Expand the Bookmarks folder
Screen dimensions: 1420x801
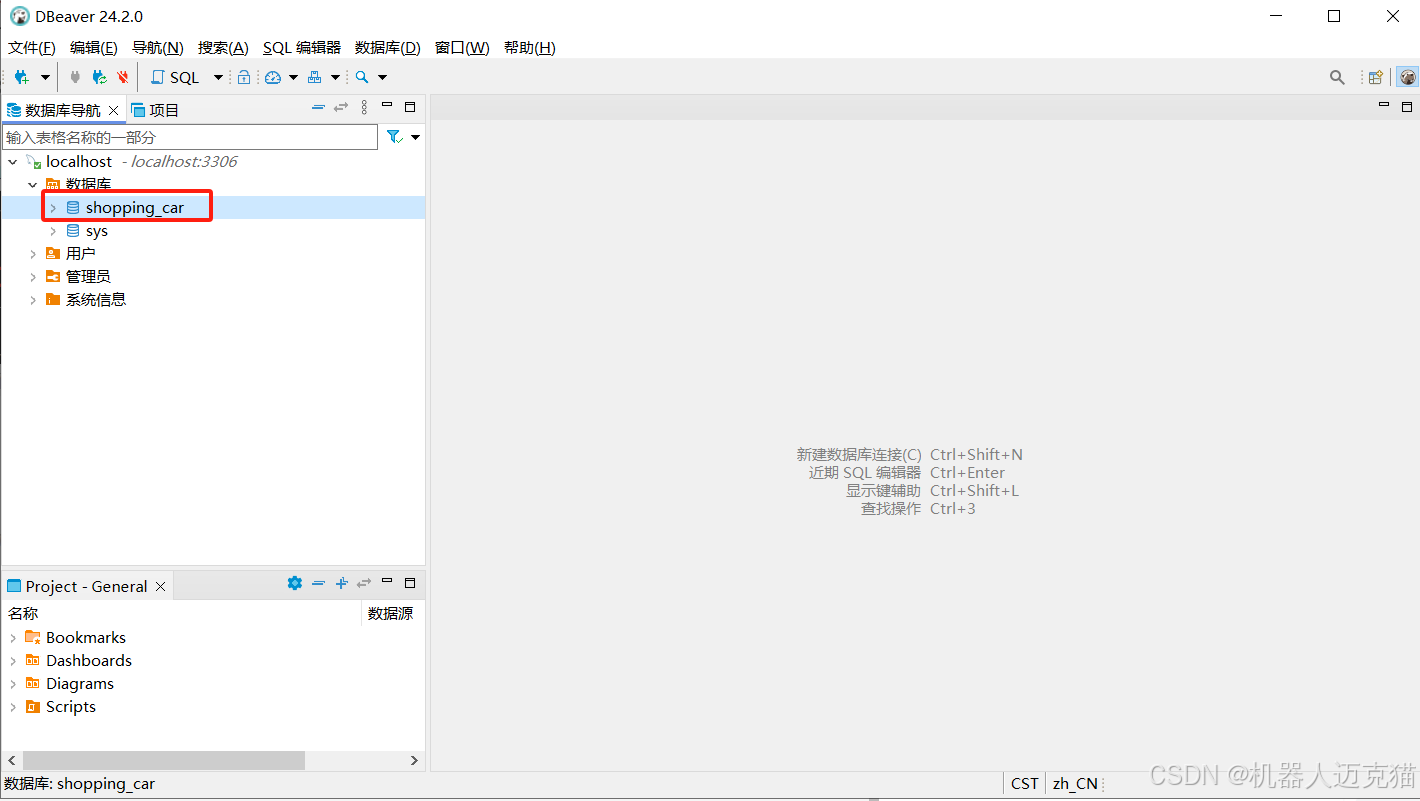click(13, 638)
